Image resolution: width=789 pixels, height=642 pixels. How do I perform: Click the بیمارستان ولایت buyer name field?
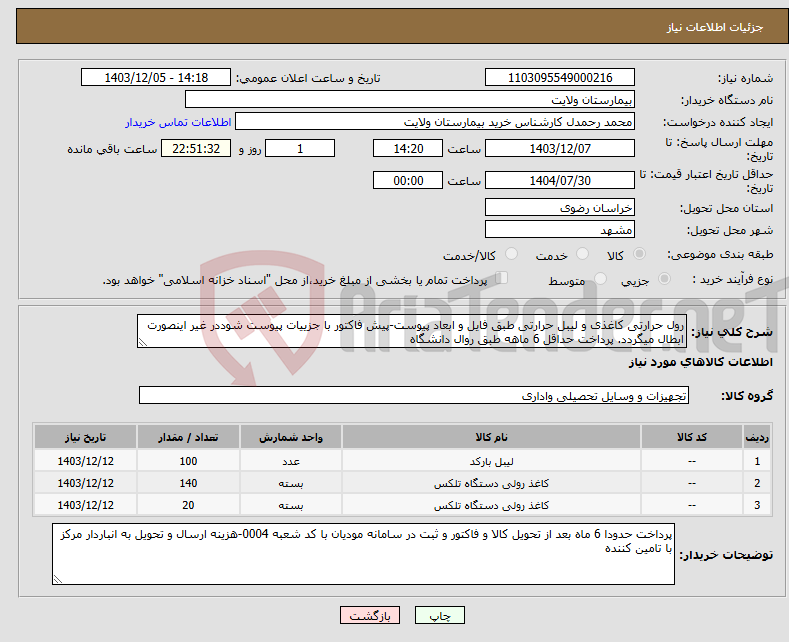(410, 100)
